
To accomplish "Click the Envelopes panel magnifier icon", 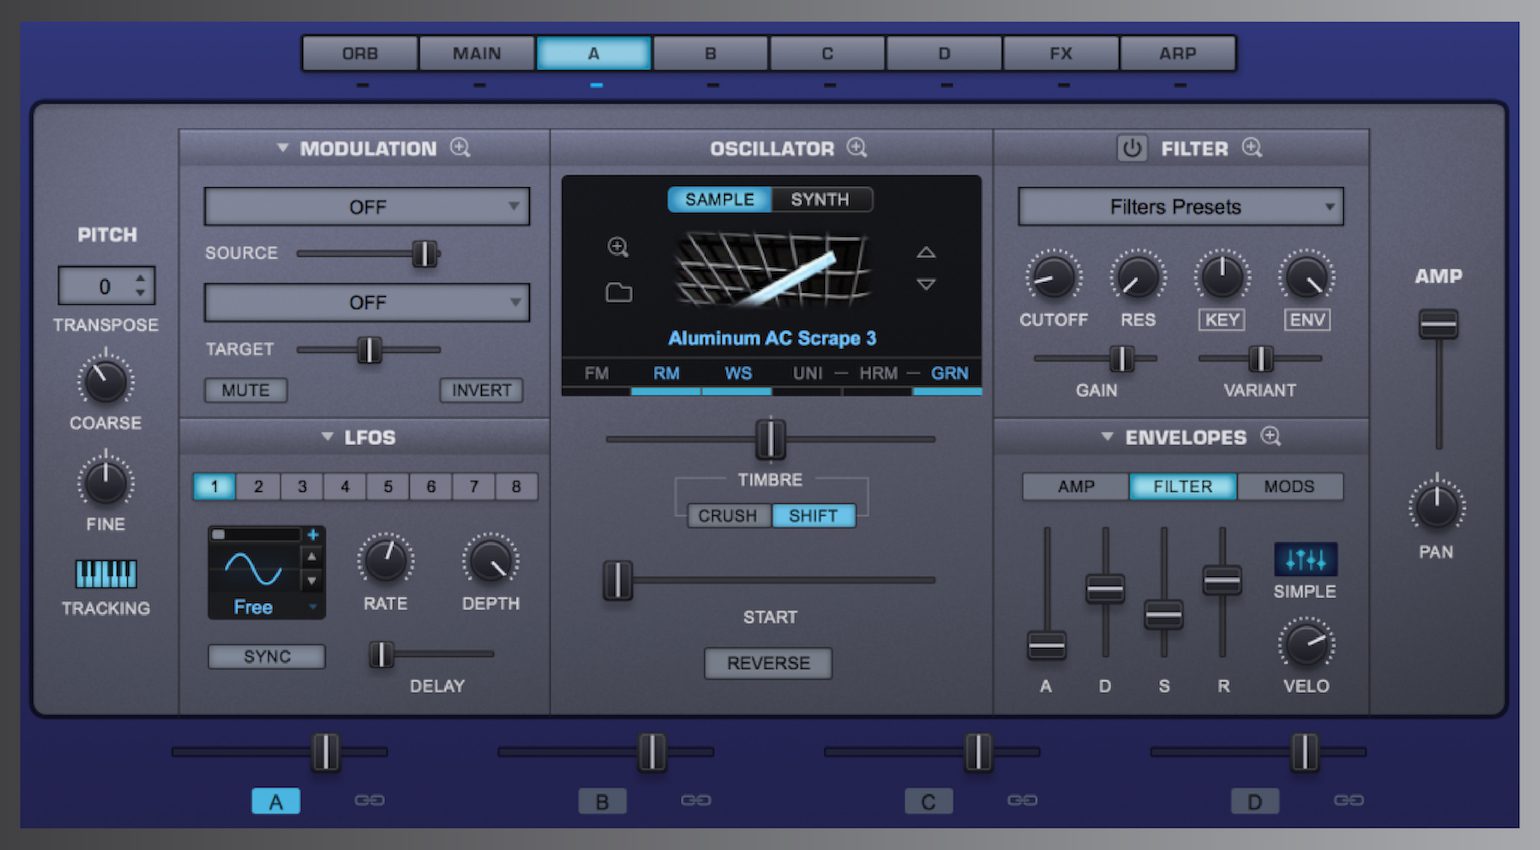I will 1271,437.
